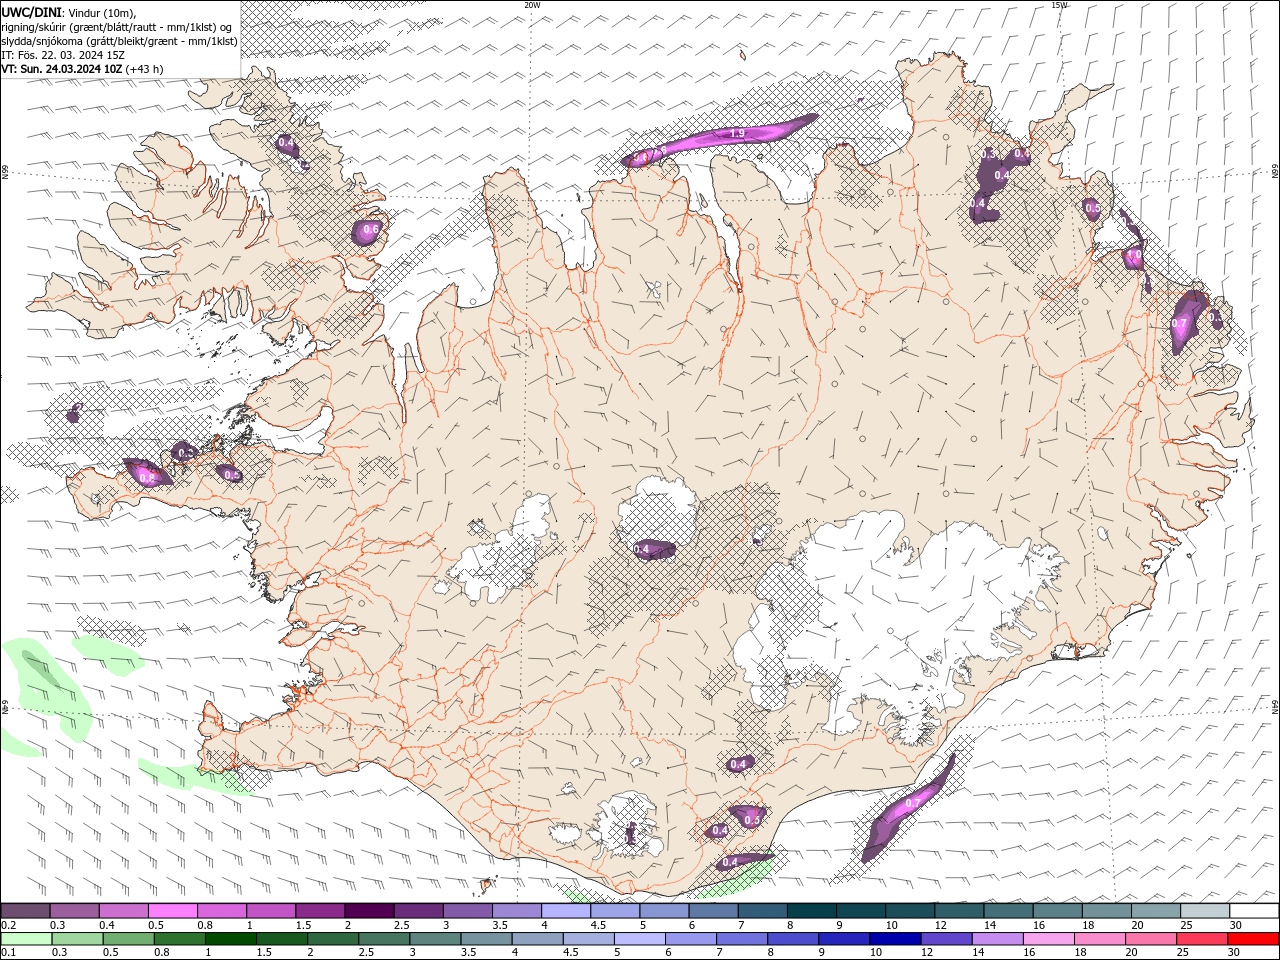Click the 'UWC/DINI: Vindur (10m)' title text

pos(68,12)
